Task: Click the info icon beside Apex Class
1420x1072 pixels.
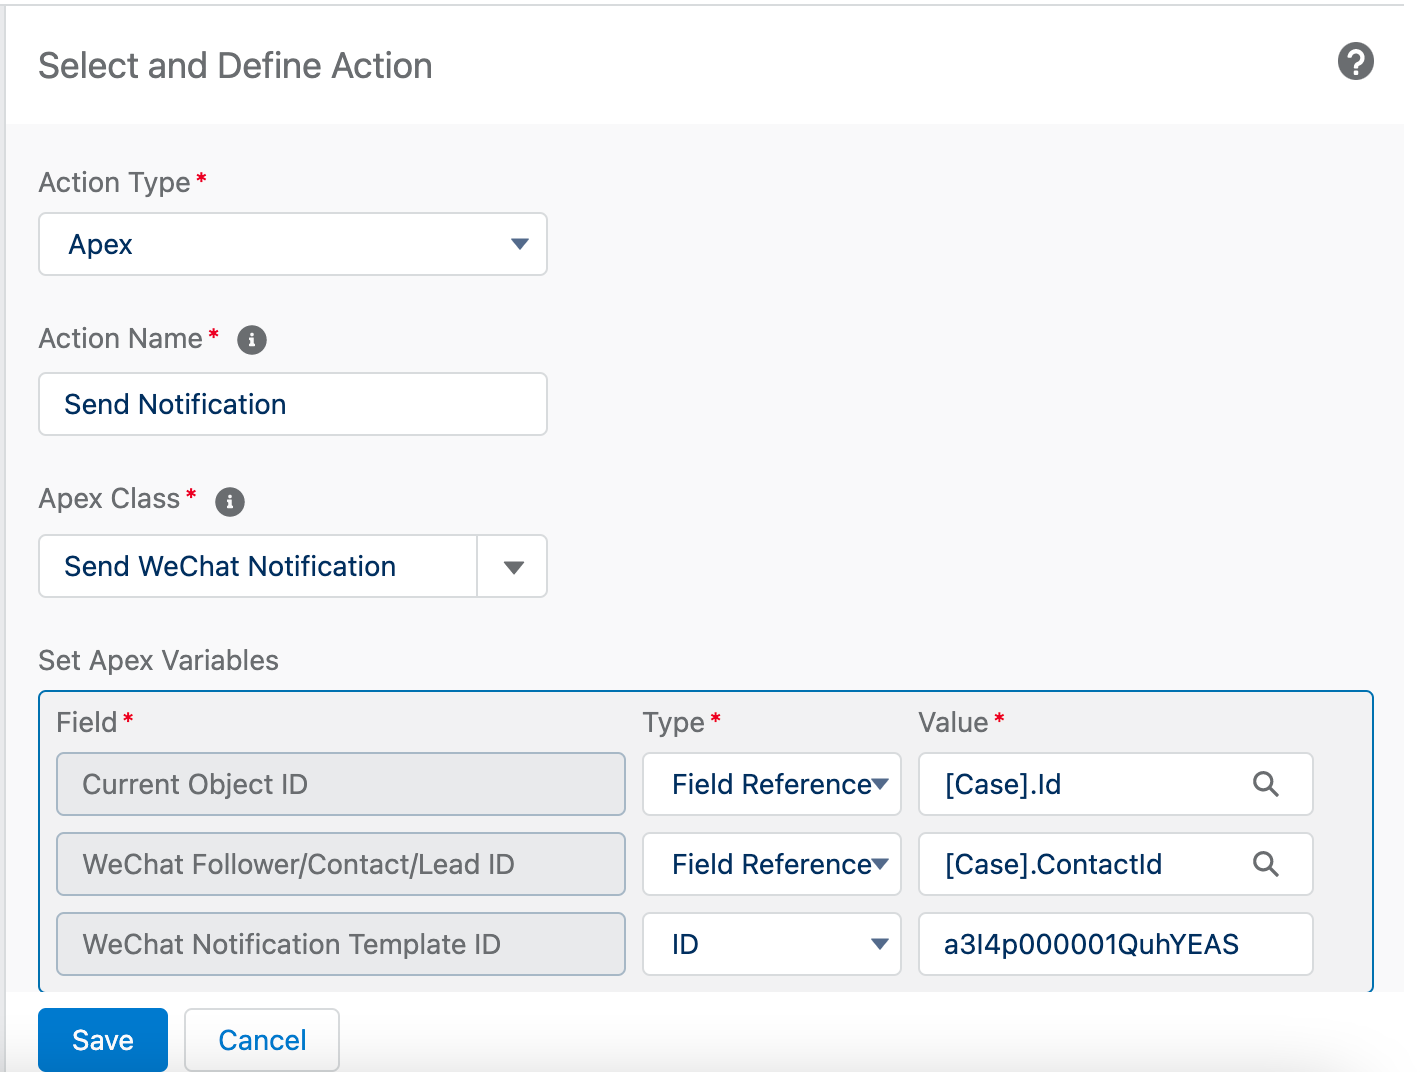Action: click(x=230, y=501)
